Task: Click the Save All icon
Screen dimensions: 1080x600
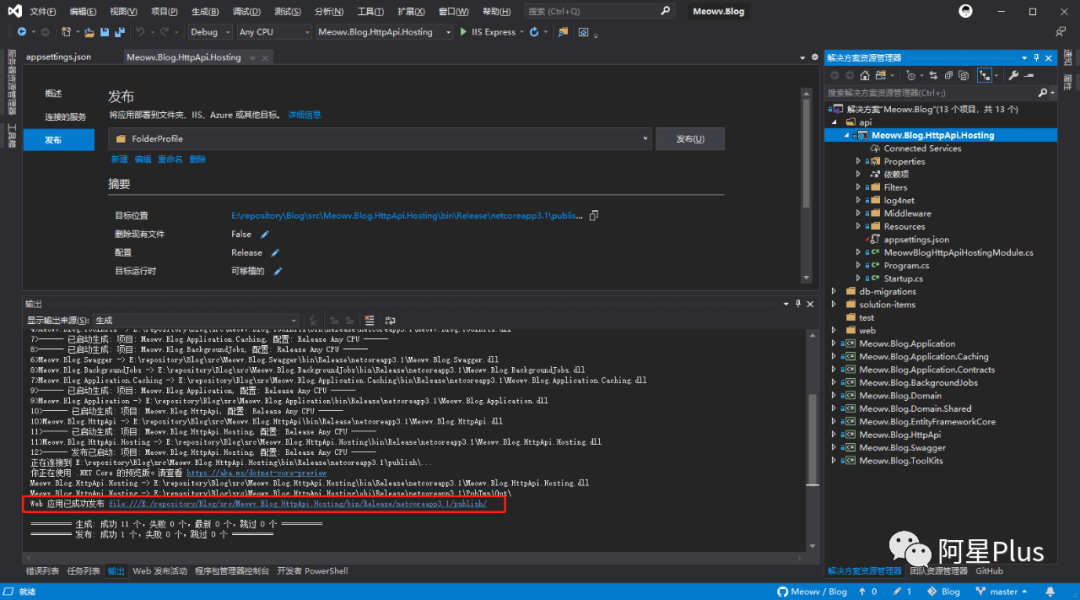Action: [x=120, y=32]
